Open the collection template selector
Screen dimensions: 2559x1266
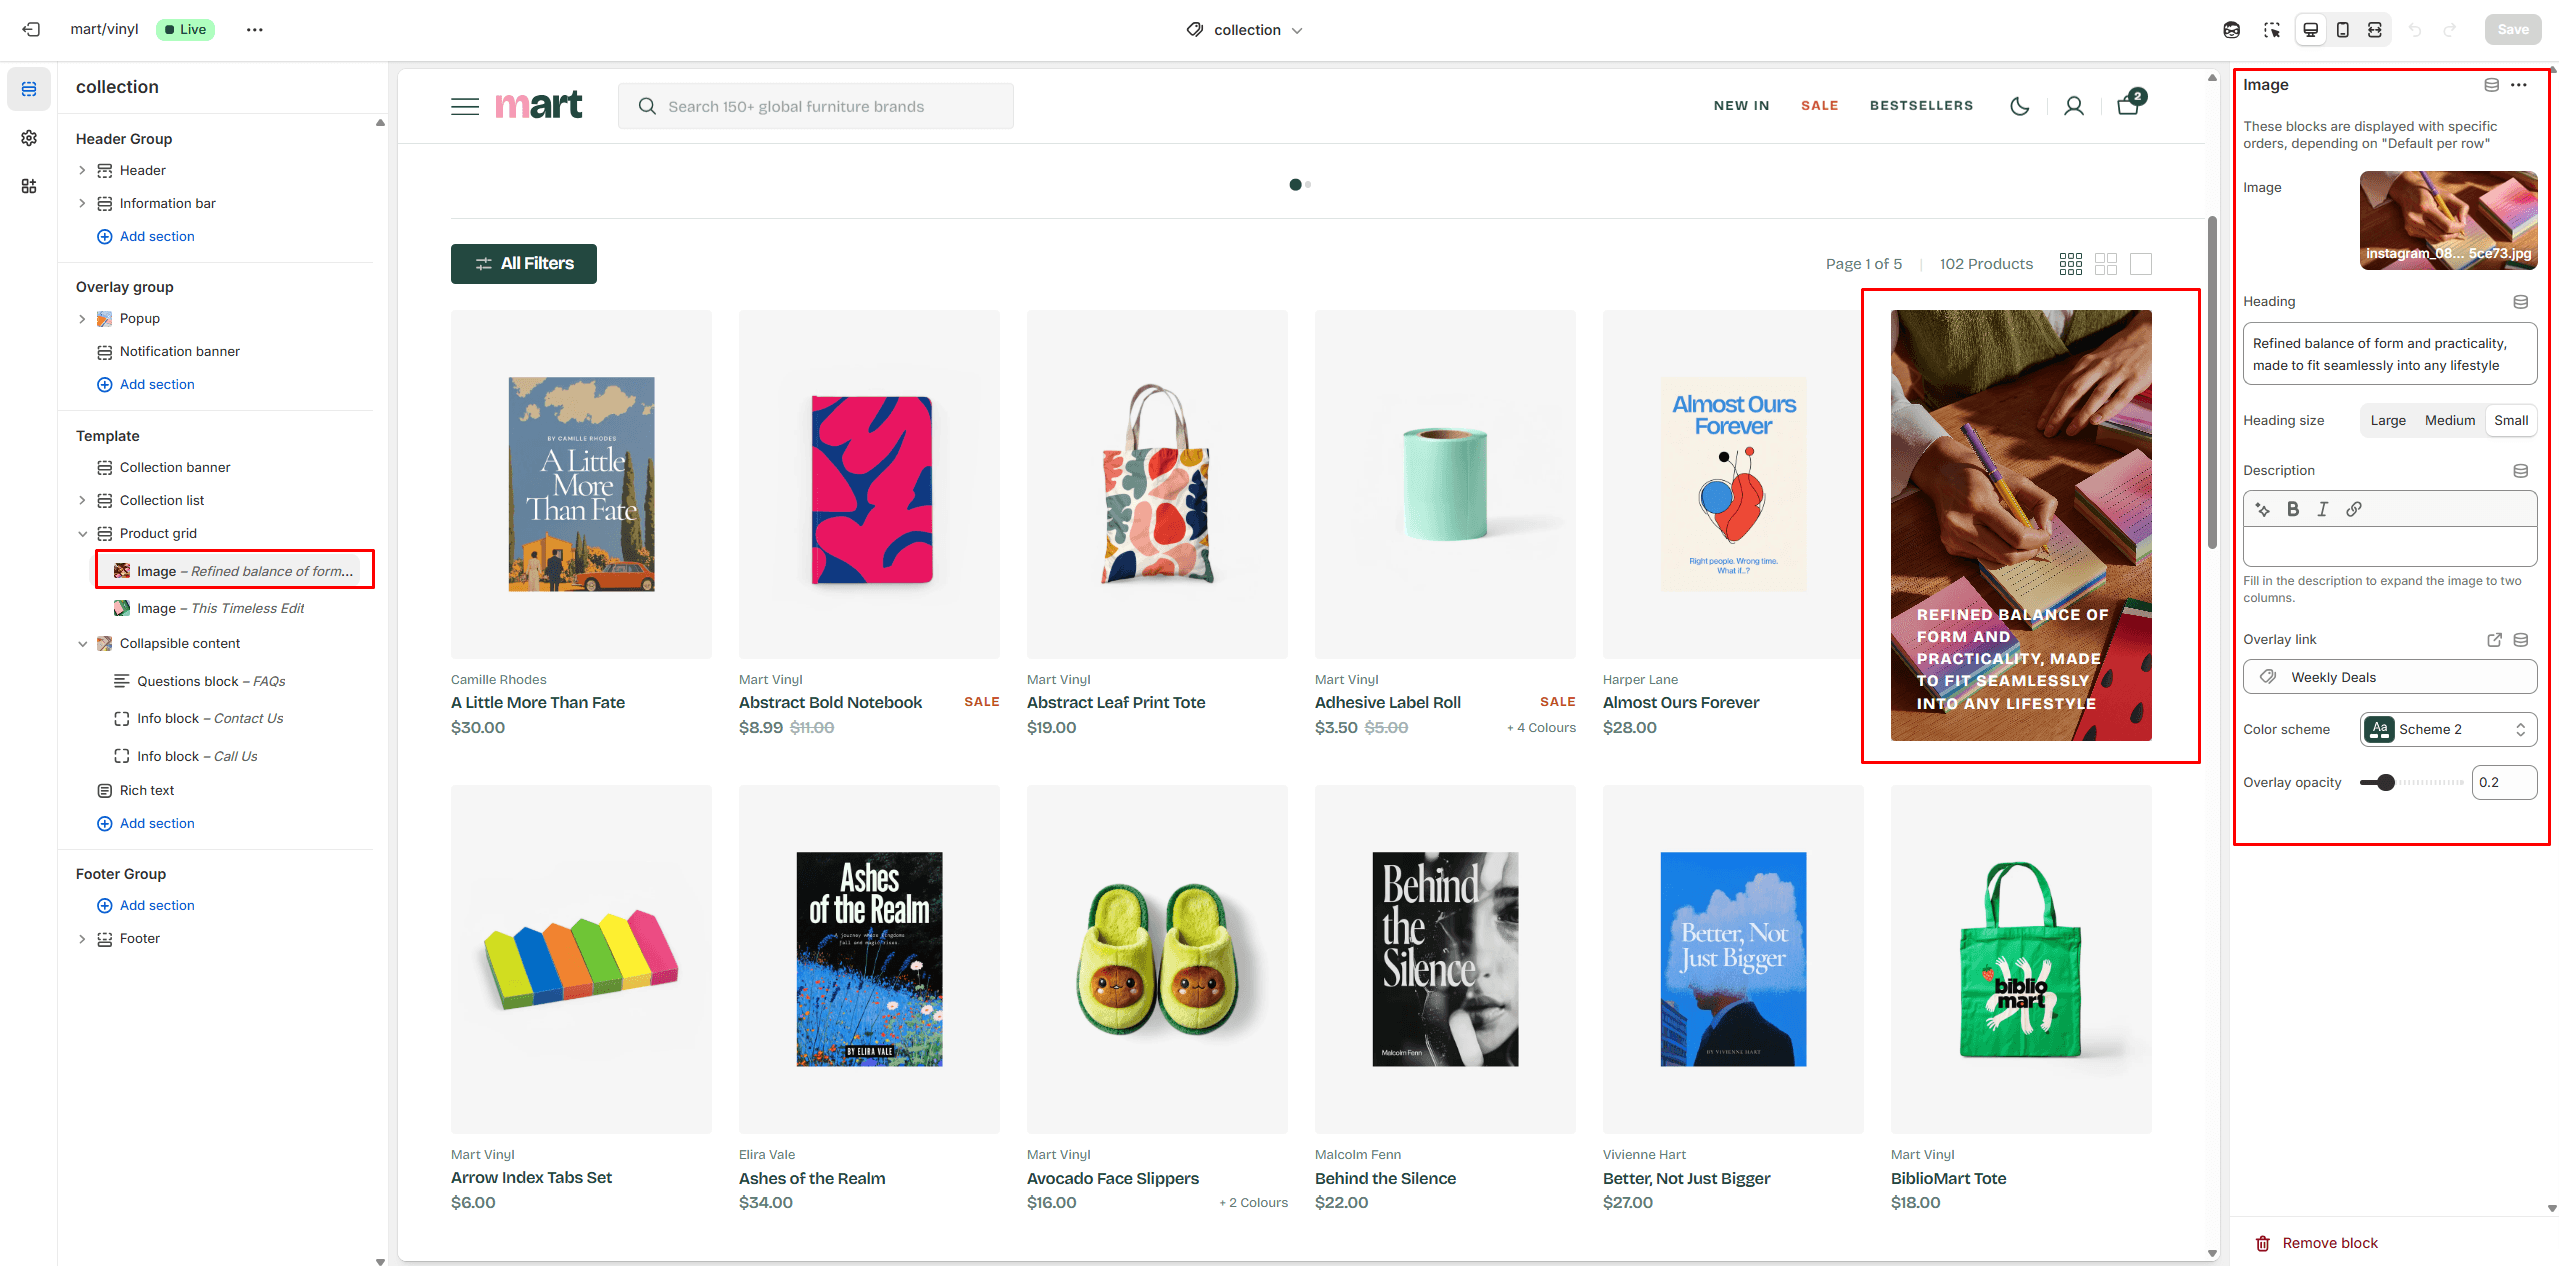coord(1246,30)
